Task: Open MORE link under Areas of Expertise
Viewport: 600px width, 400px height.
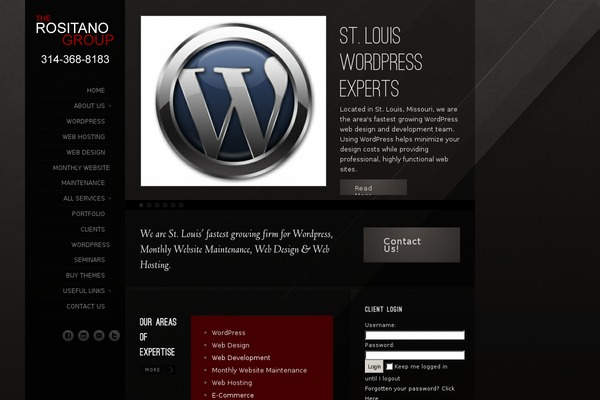Action: coord(158,370)
